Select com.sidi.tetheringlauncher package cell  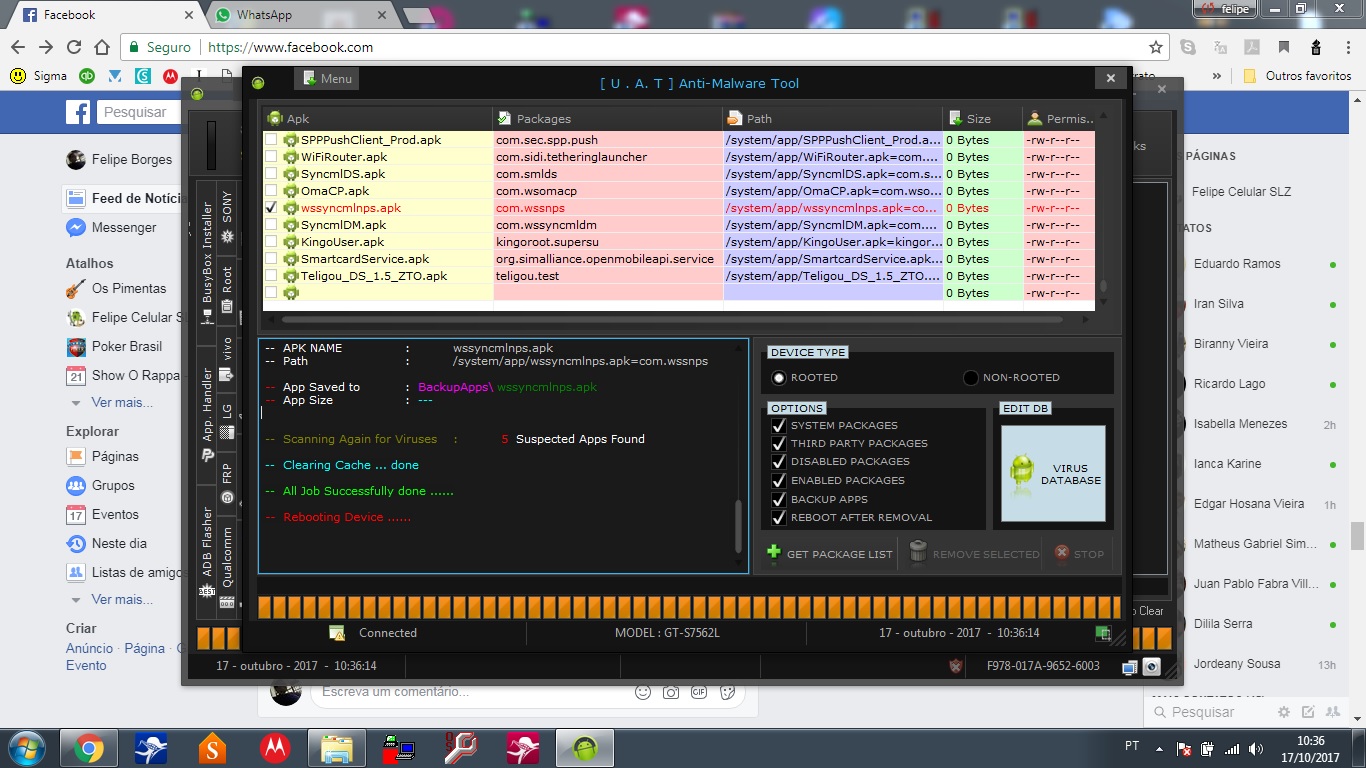click(x=608, y=157)
